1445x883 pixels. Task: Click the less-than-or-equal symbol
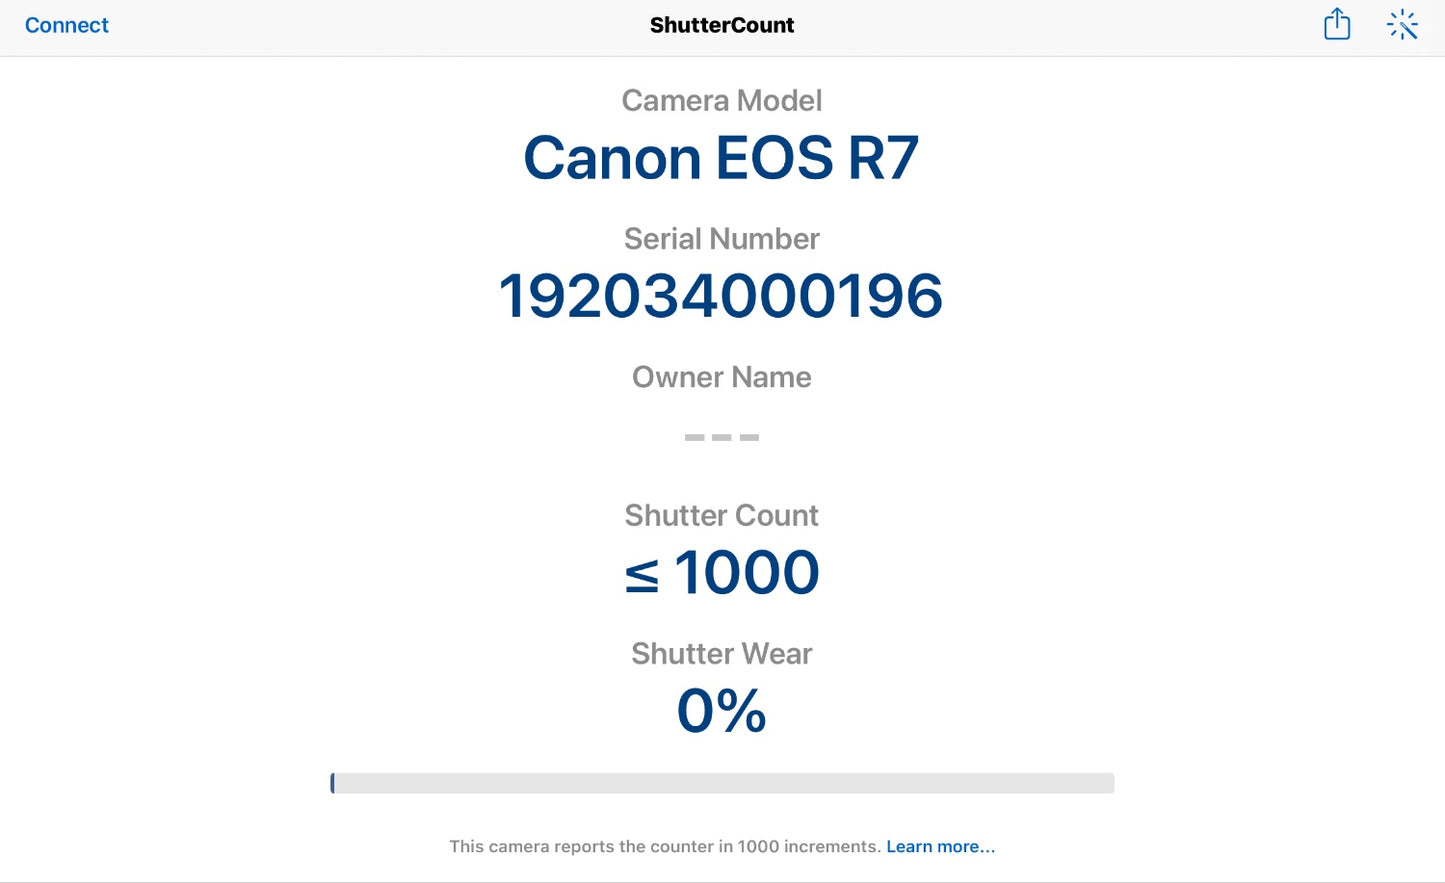(642, 576)
